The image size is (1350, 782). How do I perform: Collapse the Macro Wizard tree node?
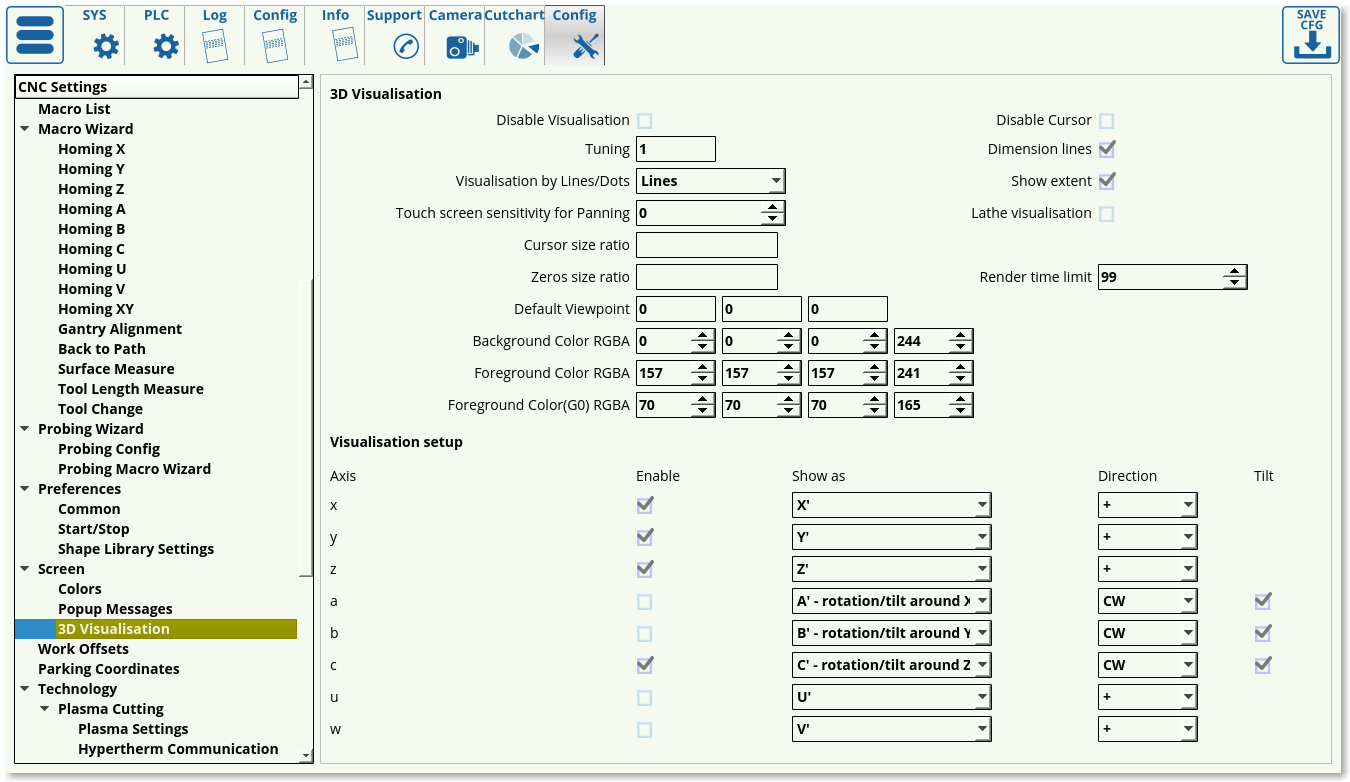coord(24,129)
